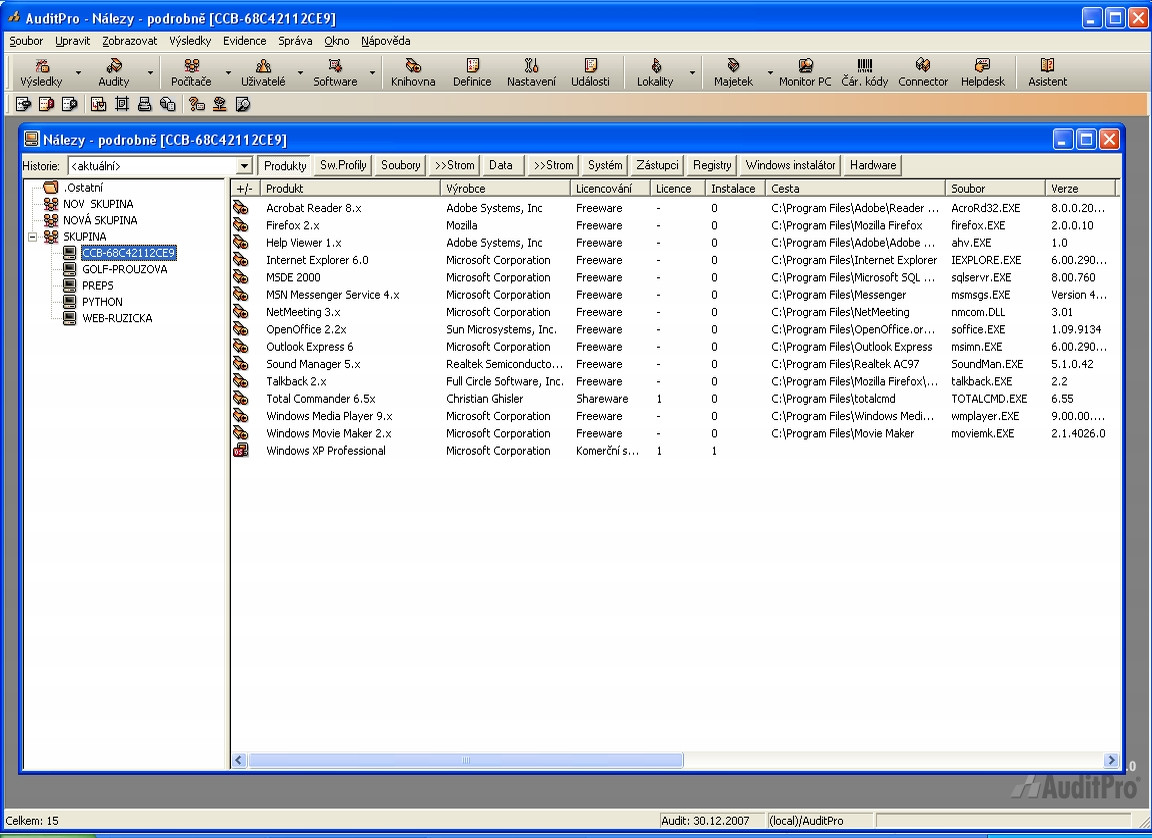The image size is (1152, 838).
Task: Open the Audity dropdown arrow
Action: pyautogui.click(x=151, y=73)
